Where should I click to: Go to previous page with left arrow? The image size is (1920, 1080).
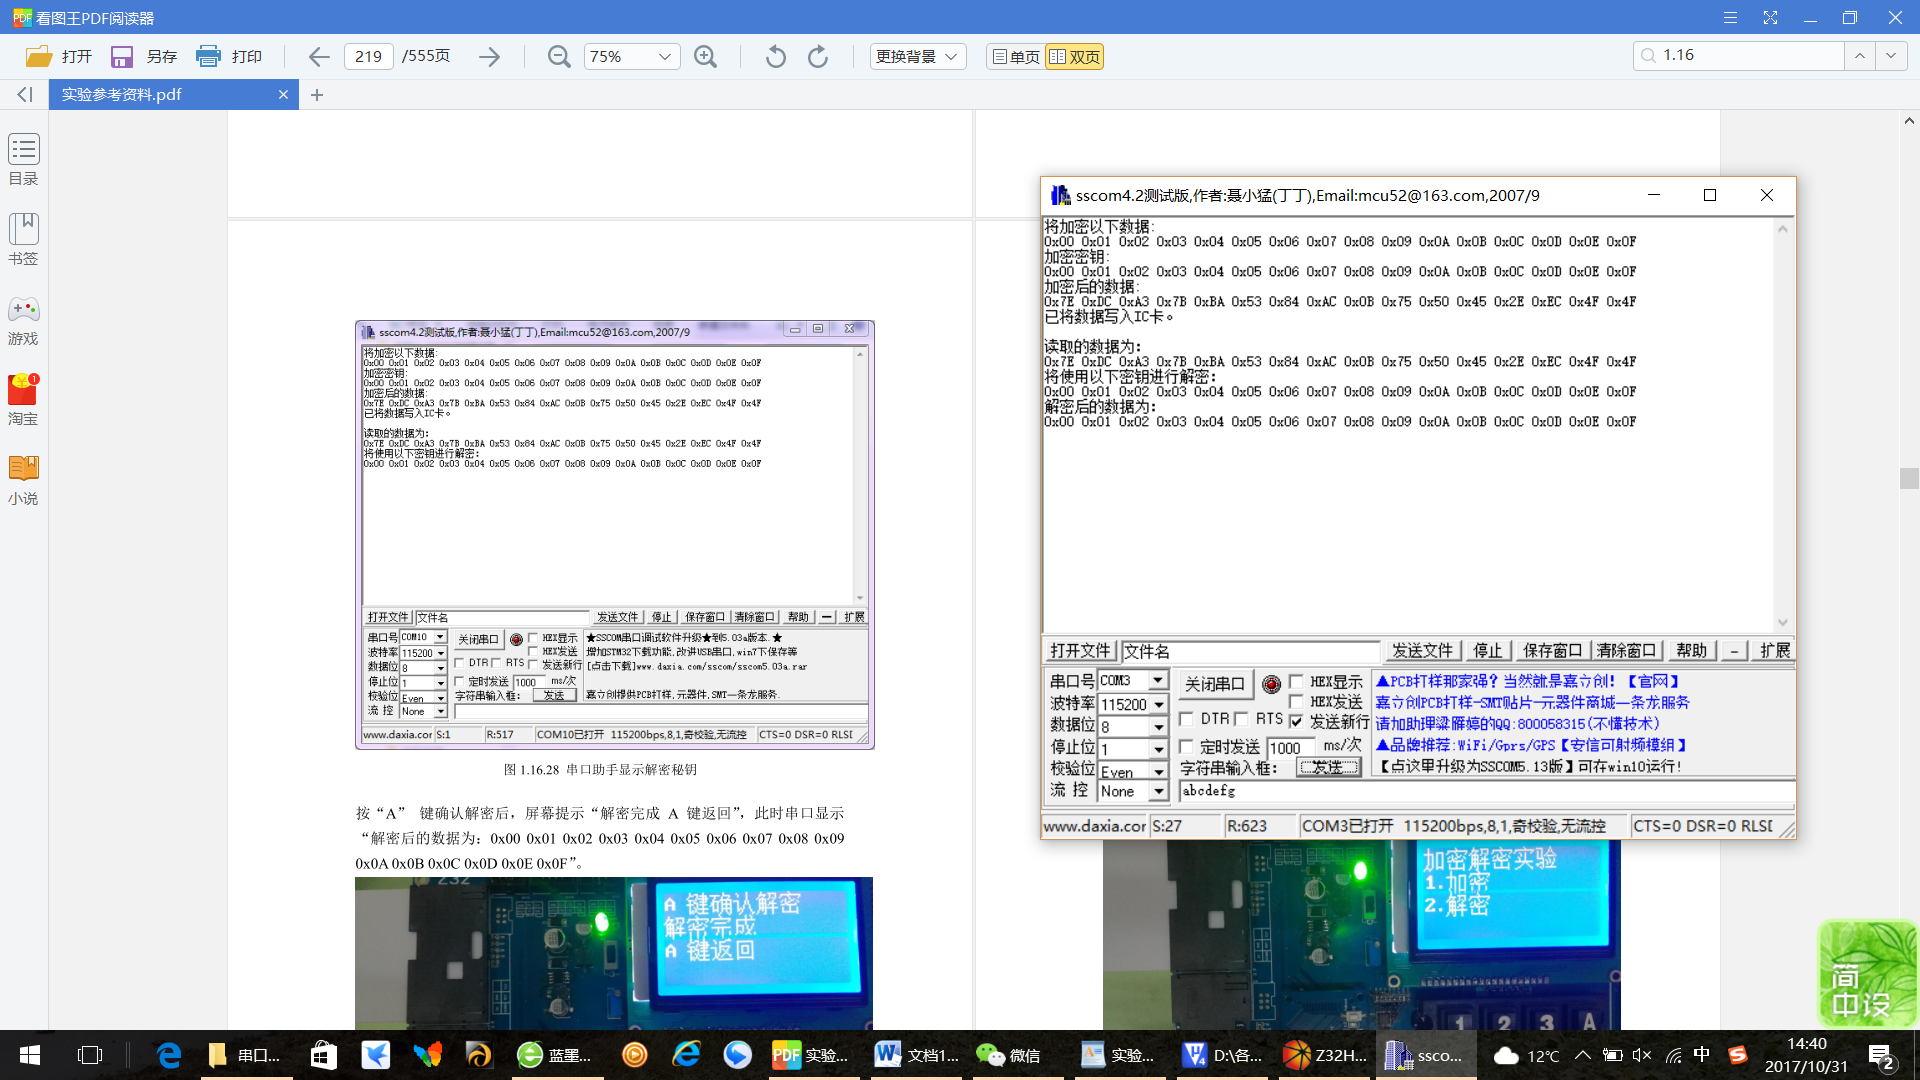point(318,57)
